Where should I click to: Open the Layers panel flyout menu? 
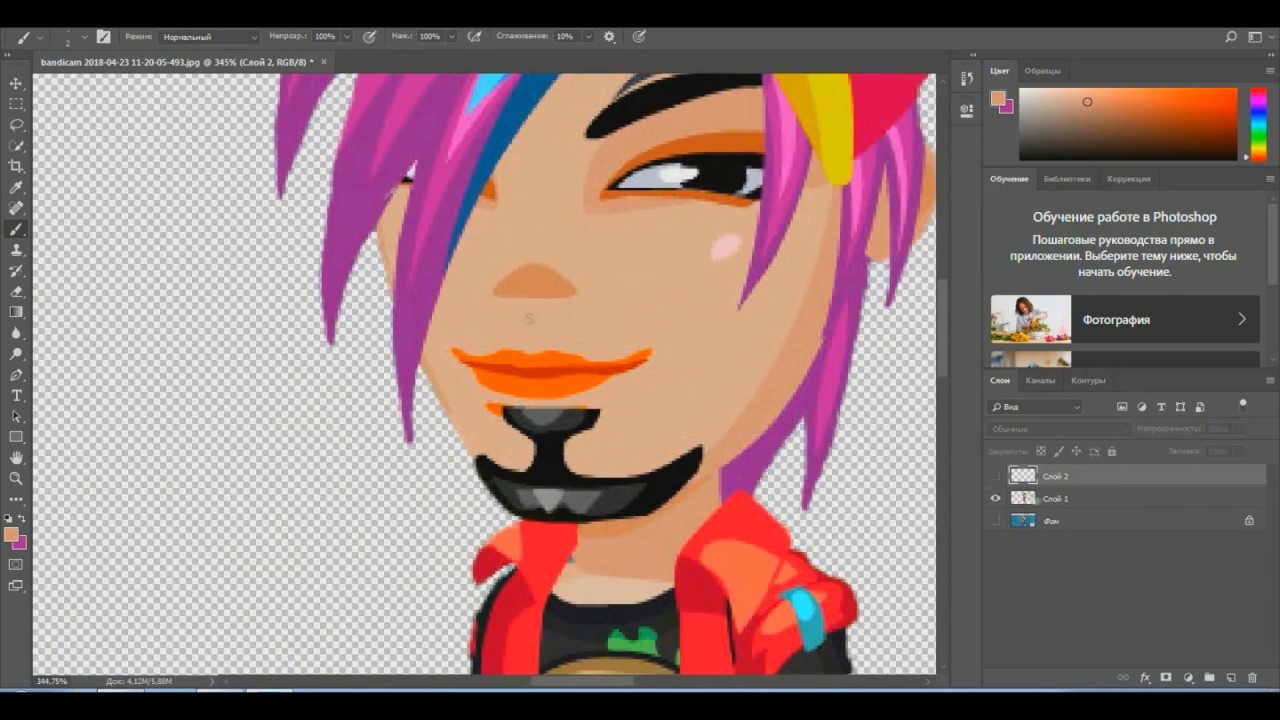pos(1270,381)
